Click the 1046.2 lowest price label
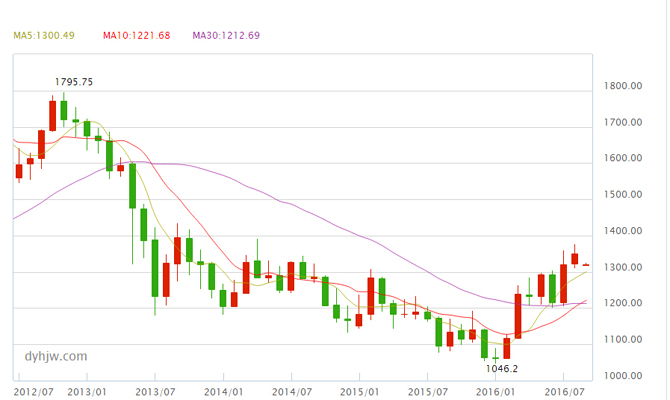 pos(504,368)
